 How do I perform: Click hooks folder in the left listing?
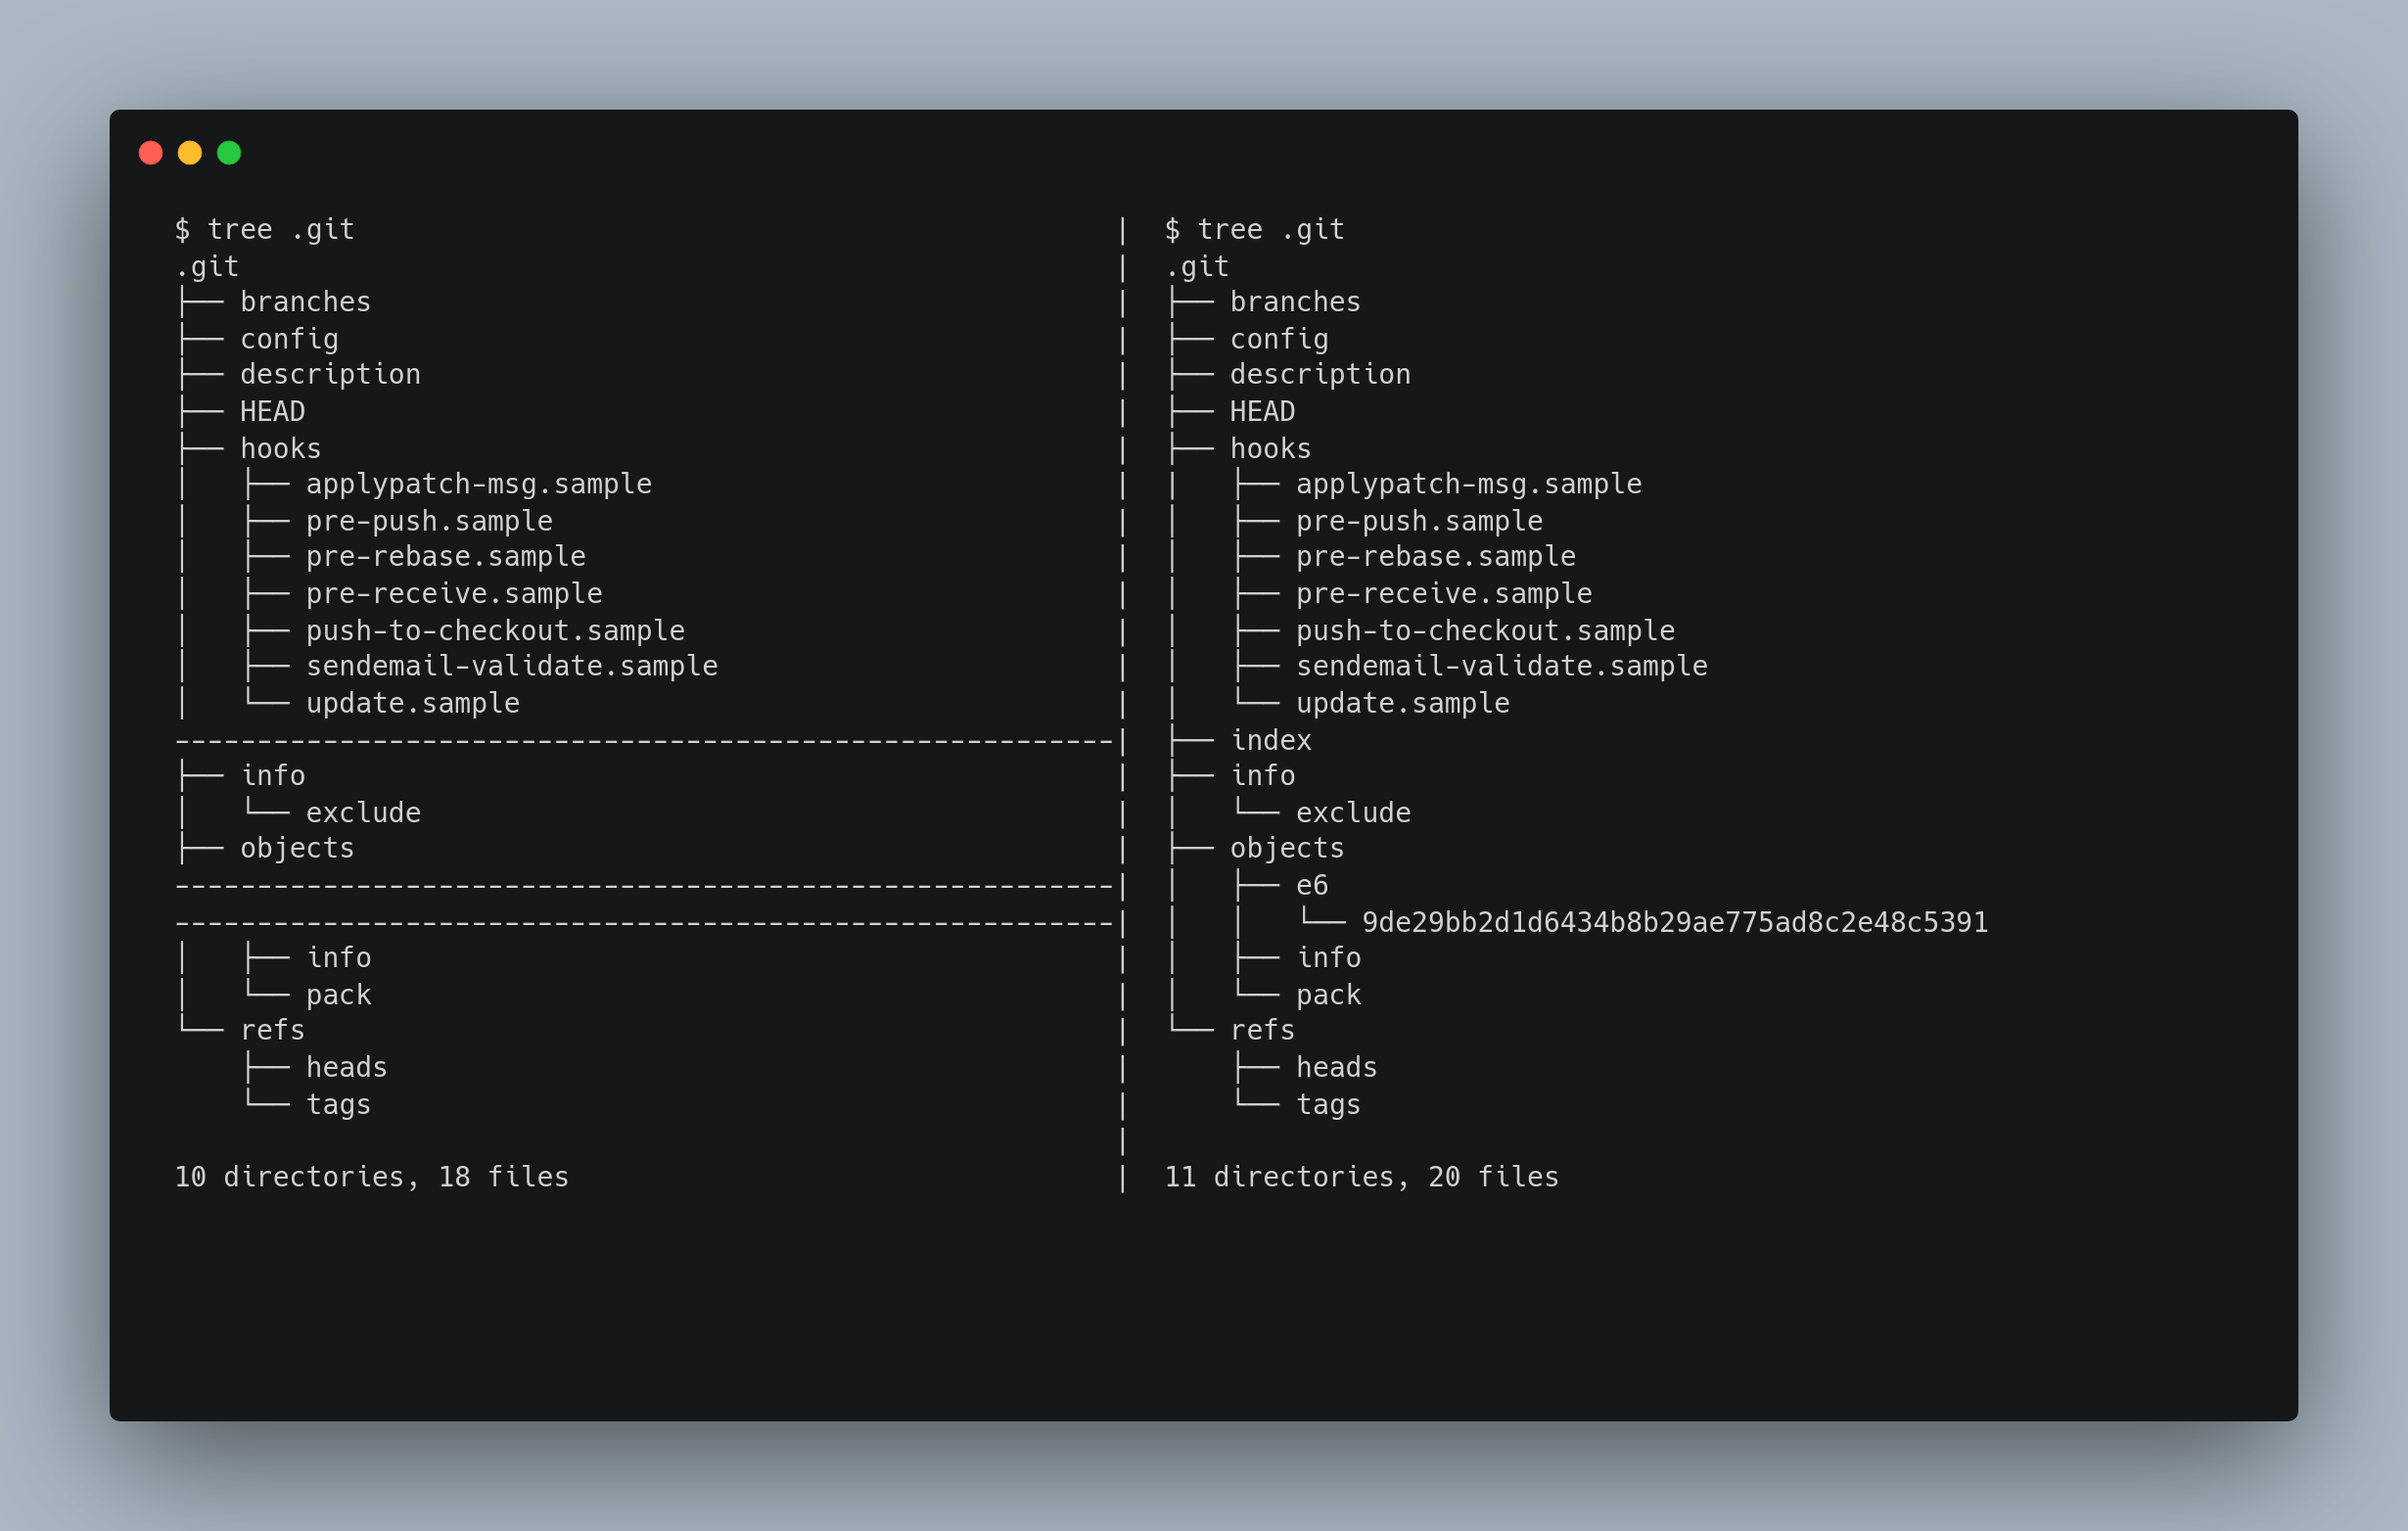(281, 448)
